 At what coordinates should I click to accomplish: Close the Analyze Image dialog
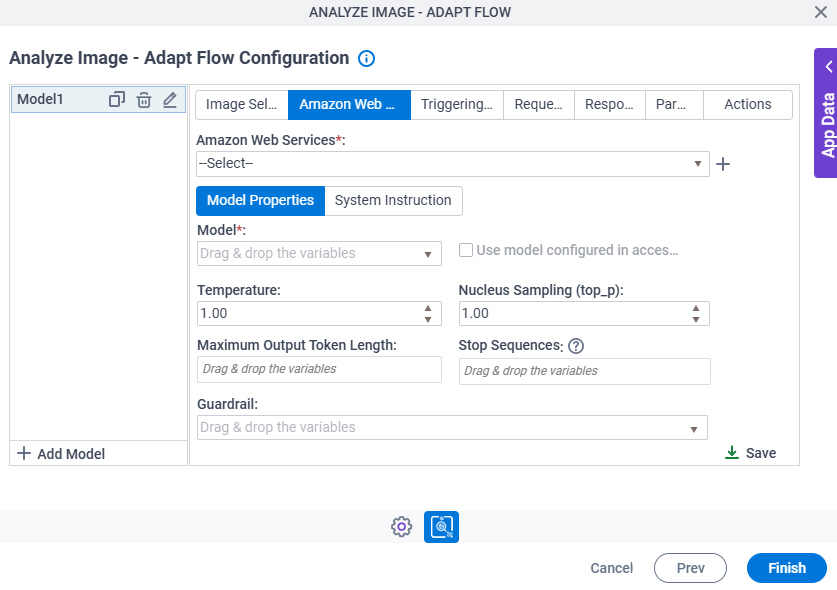pyautogui.click(x=820, y=12)
